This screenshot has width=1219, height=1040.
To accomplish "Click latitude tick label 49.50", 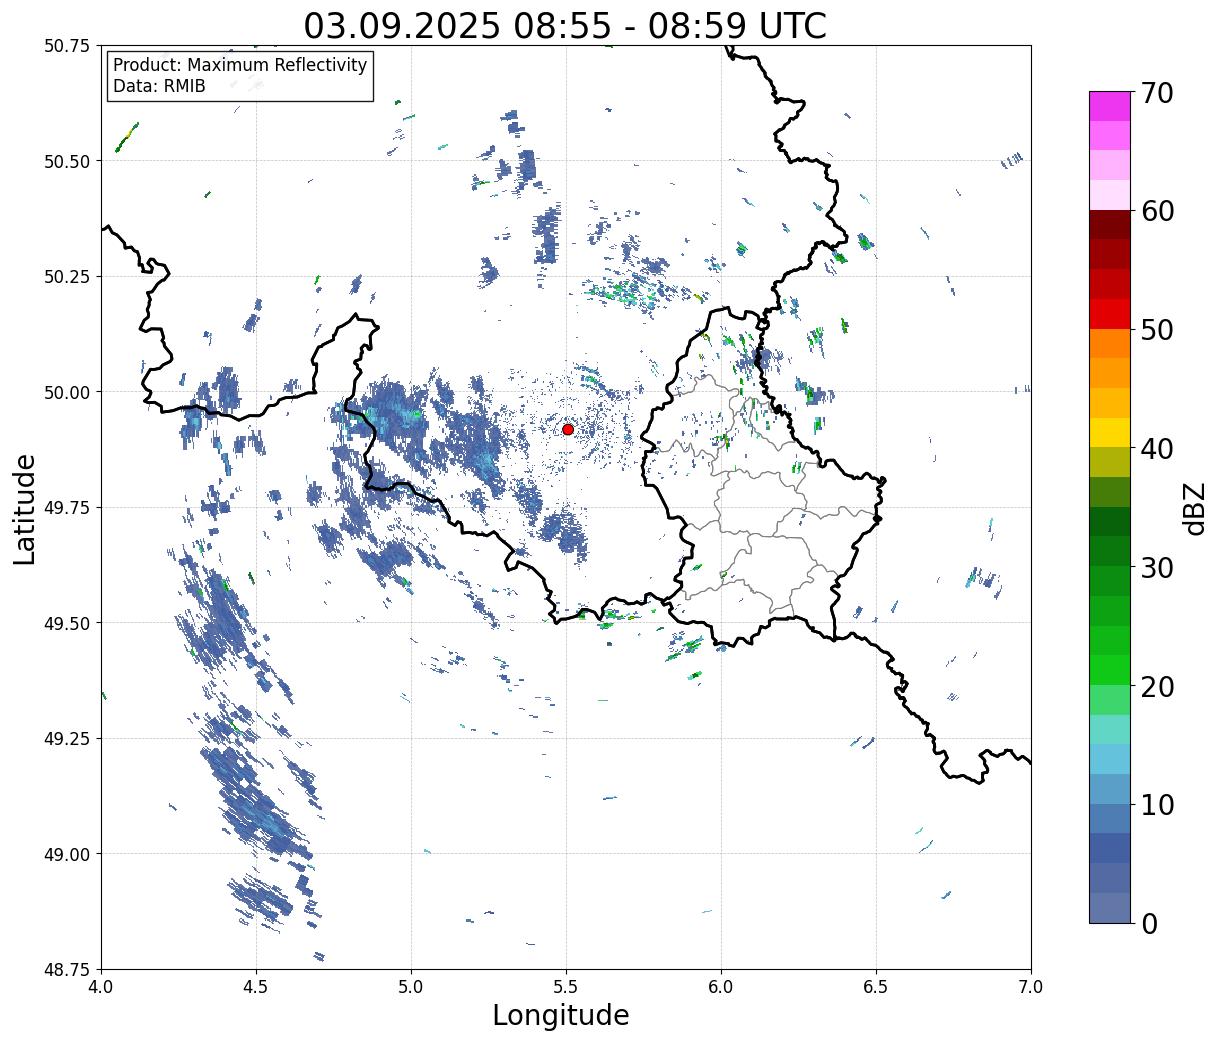I will pos(67,623).
